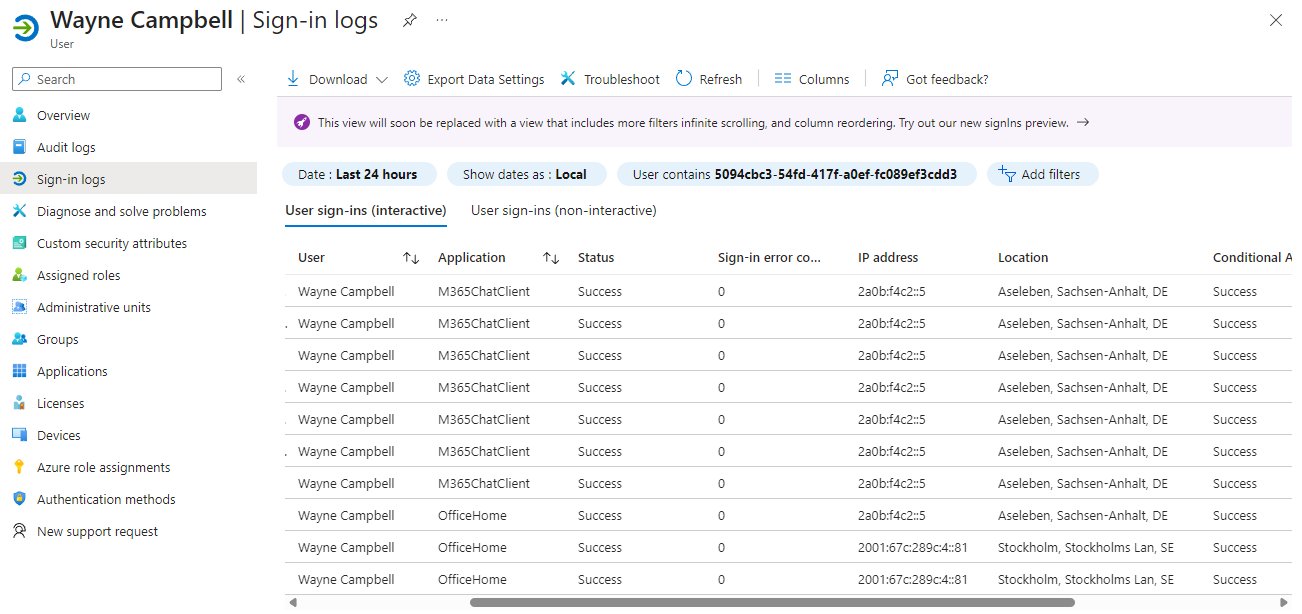1302x614 pixels.
Task: Click the Diagnose and solve problems icon
Action: pyautogui.click(x=19, y=211)
